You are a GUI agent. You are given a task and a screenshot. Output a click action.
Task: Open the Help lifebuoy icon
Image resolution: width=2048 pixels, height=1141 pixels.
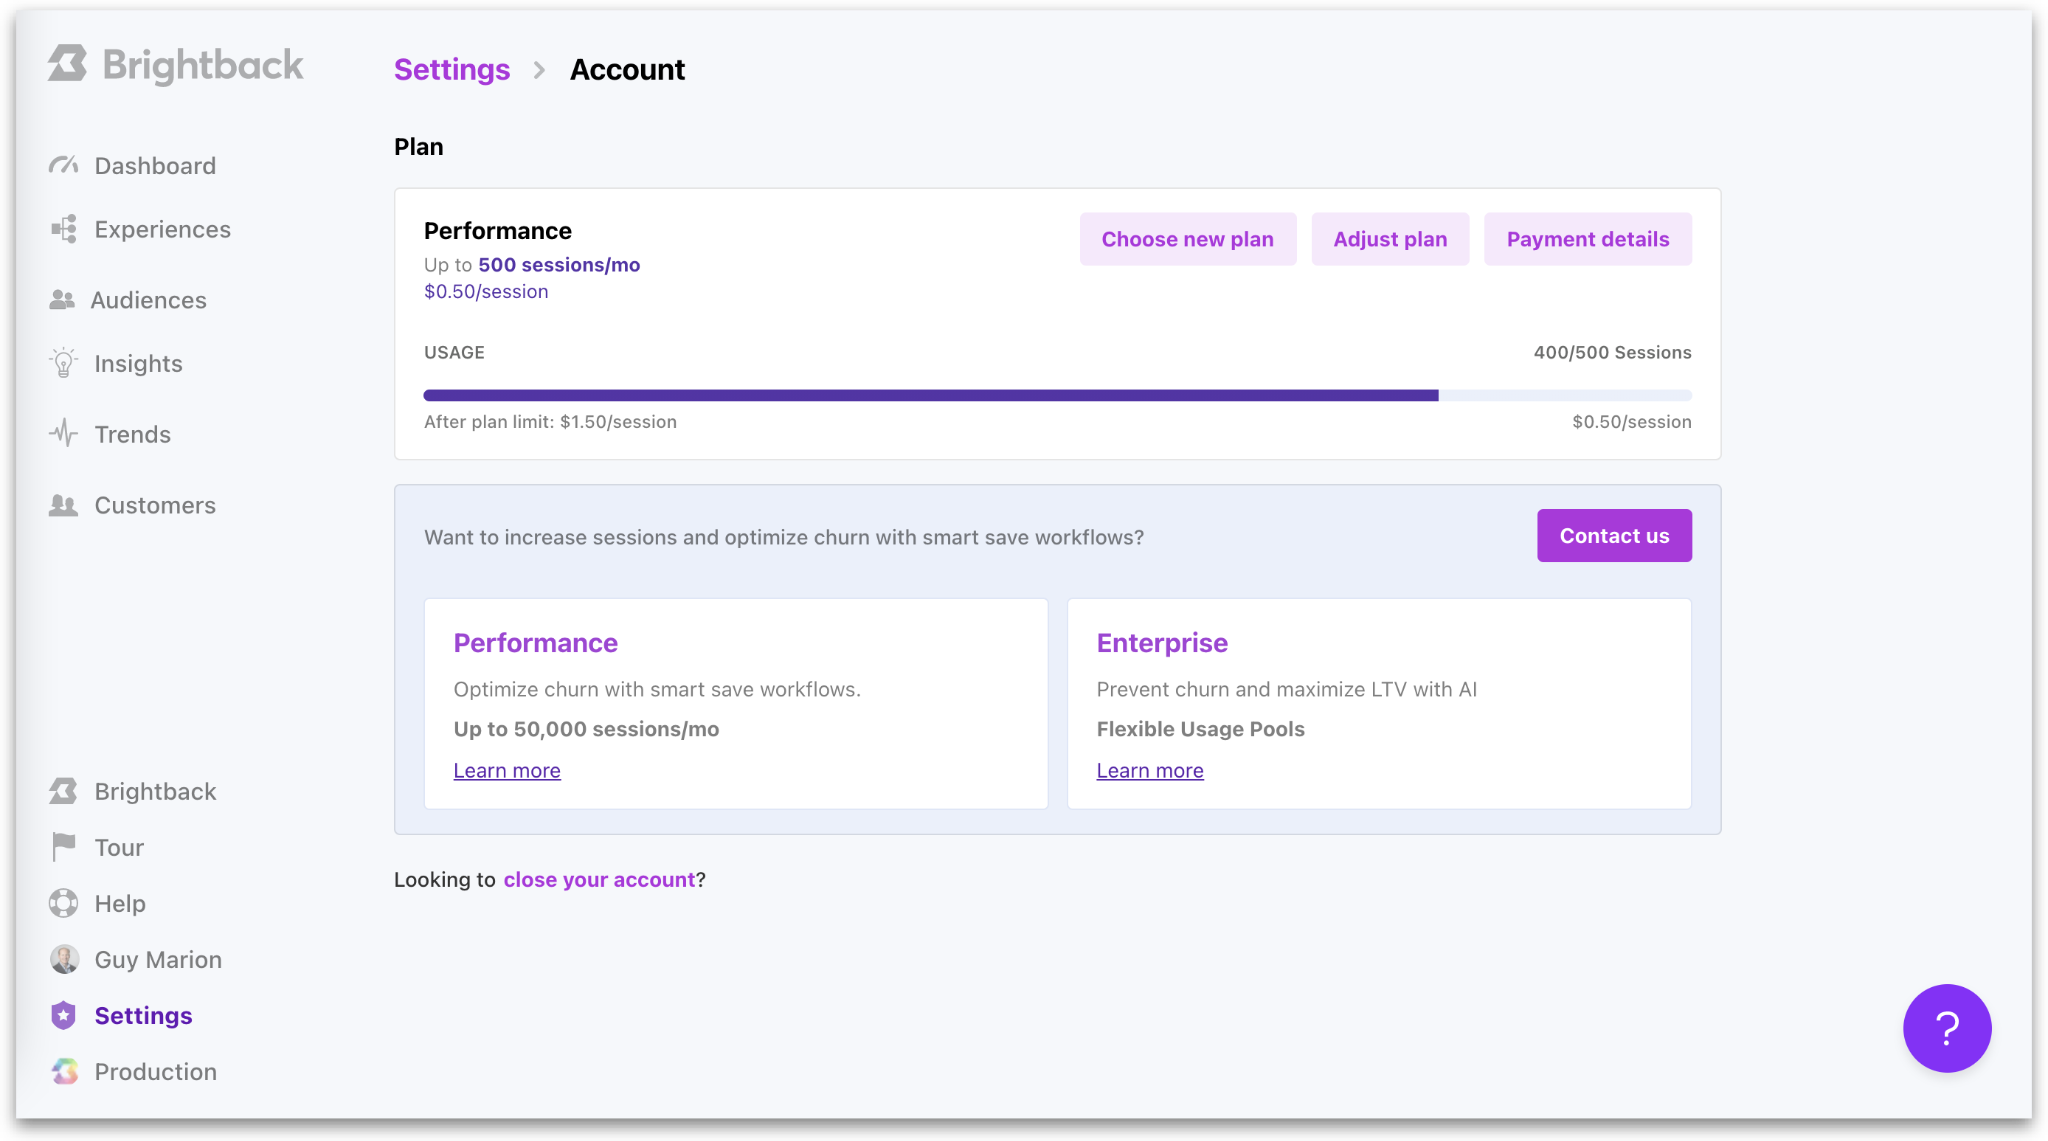pyautogui.click(x=64, y=903)
